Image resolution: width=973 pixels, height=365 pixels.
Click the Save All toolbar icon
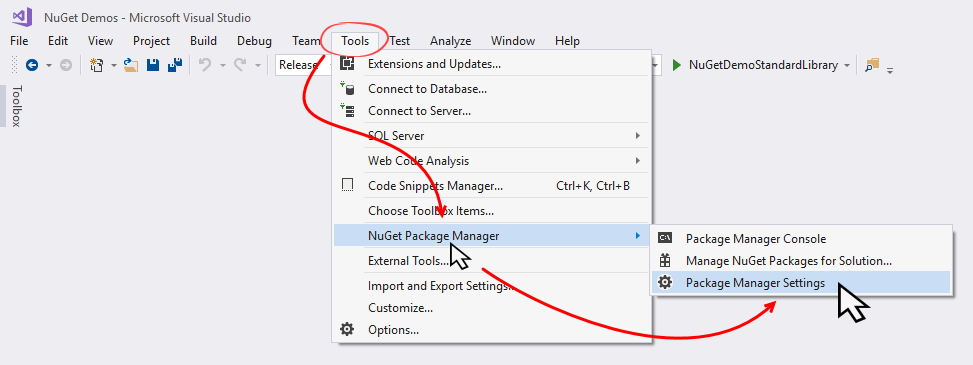[x=175, y=65]
